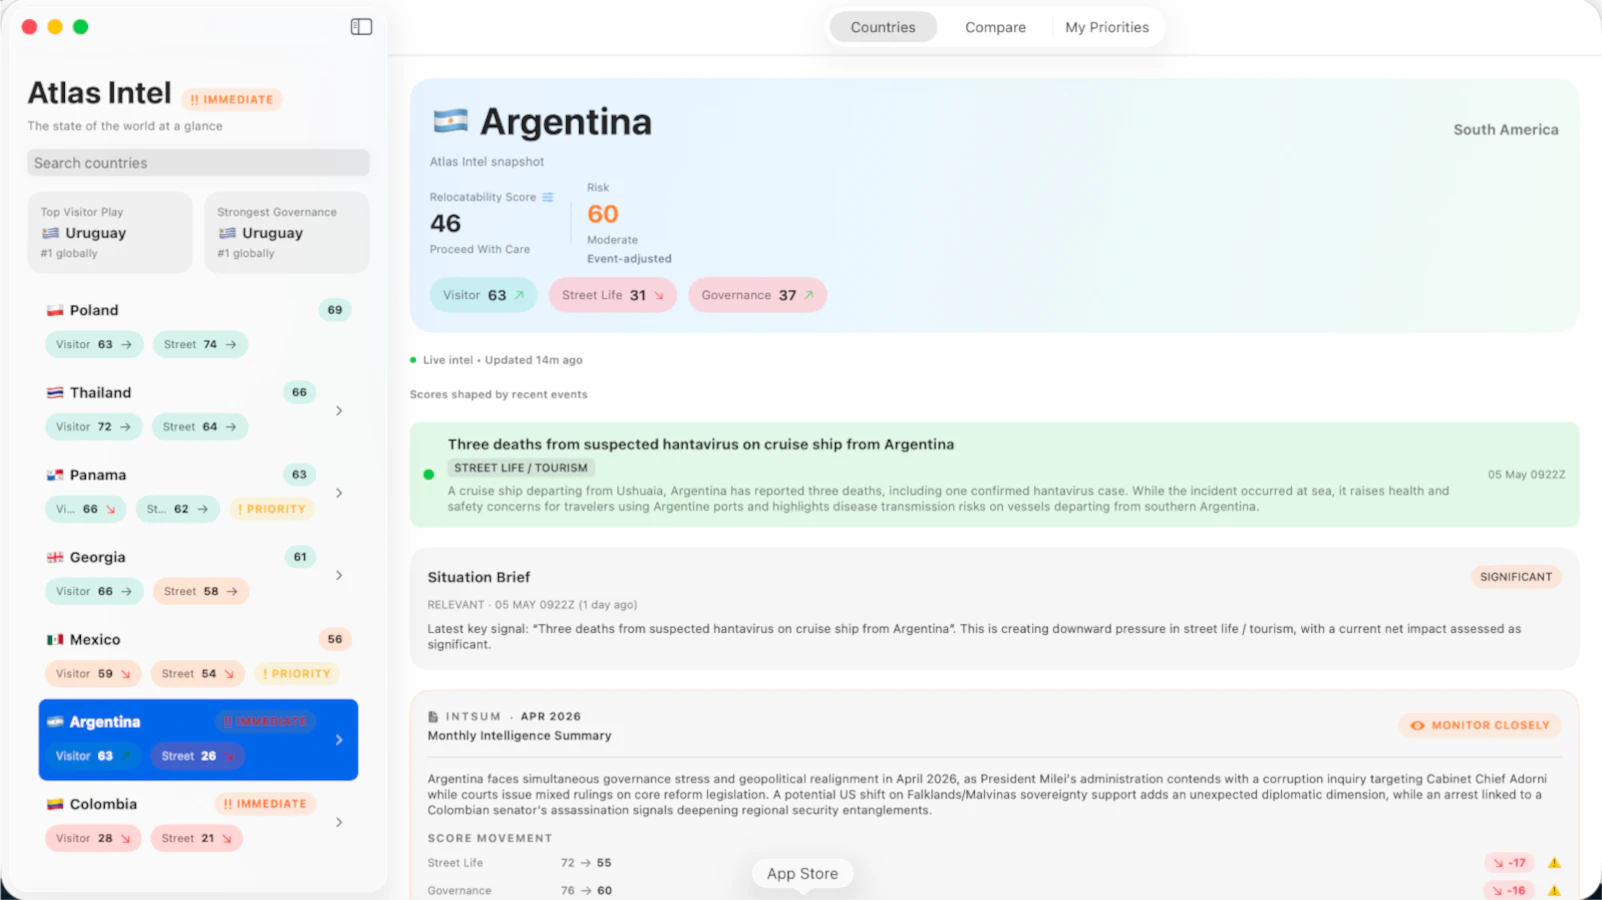Click Thailand's Visitor 72 pill
Viewport: 1602px width, 900px height.
[x=94, y=427]
